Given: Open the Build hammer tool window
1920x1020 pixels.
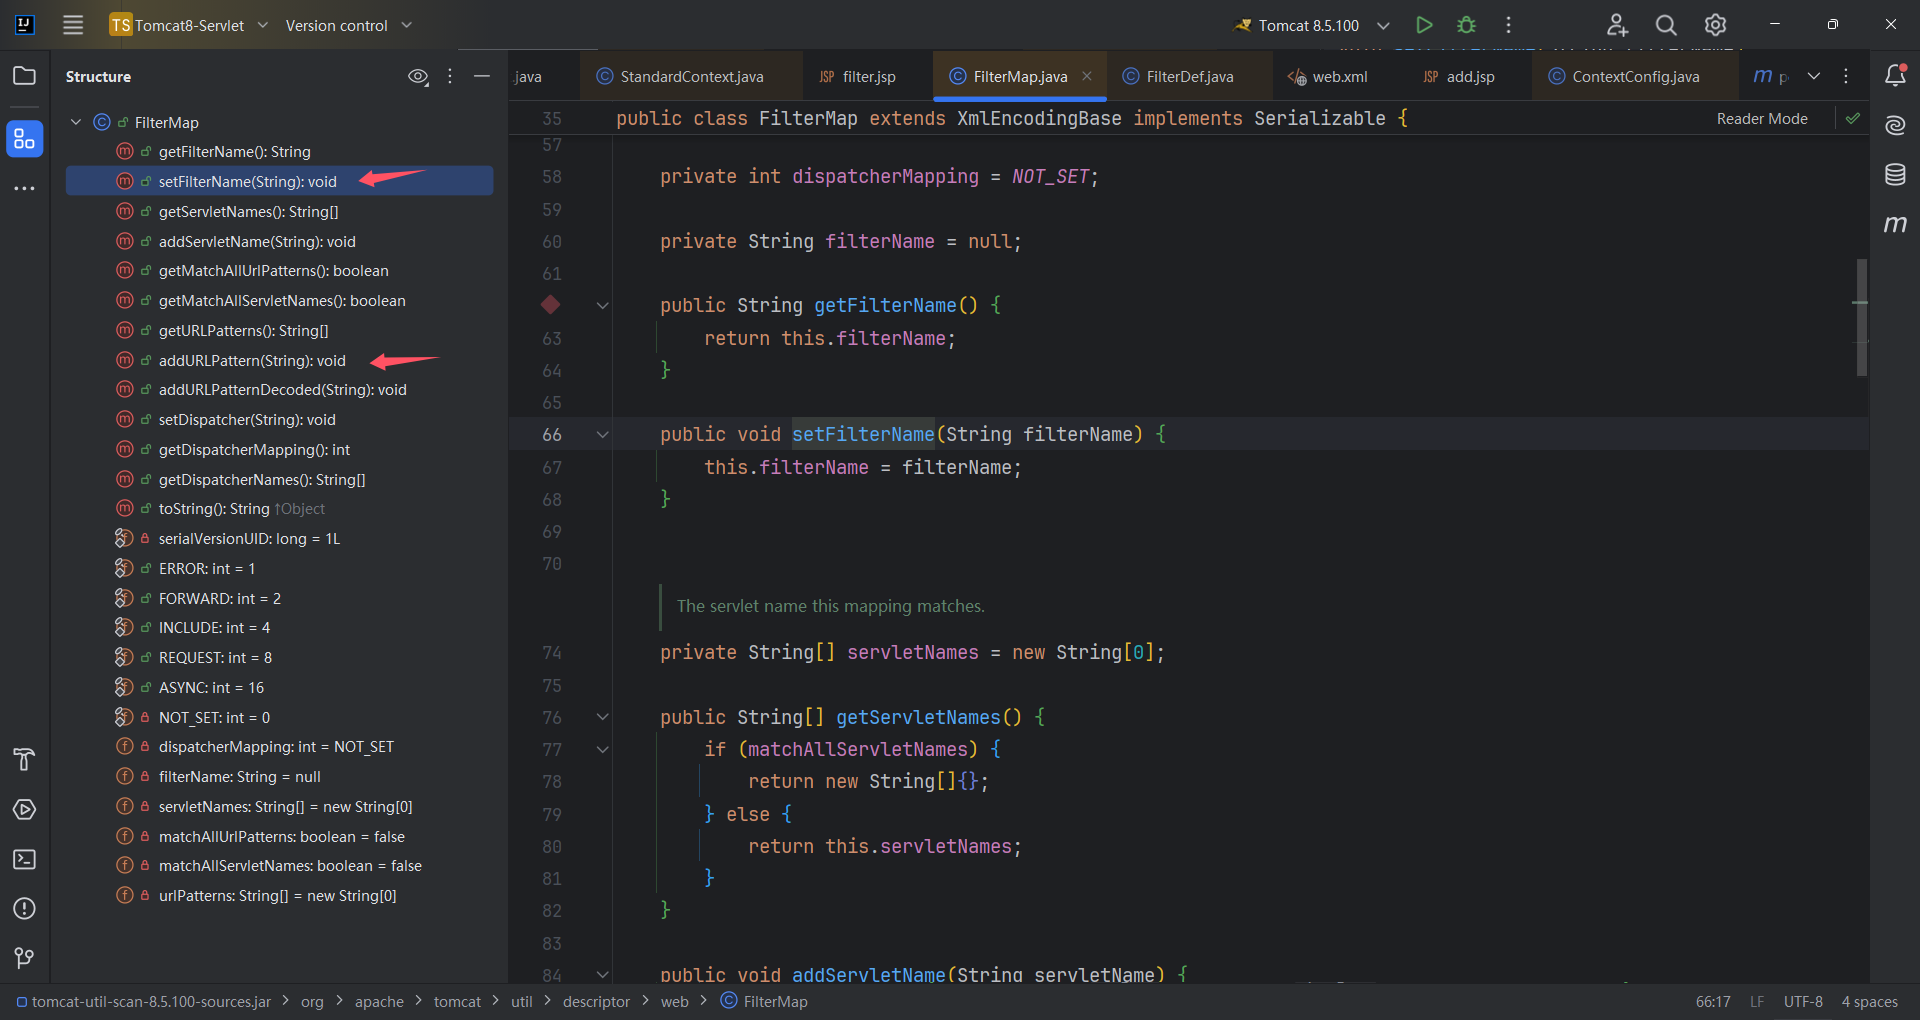Looking at the screenshot, I should point(24,760).
